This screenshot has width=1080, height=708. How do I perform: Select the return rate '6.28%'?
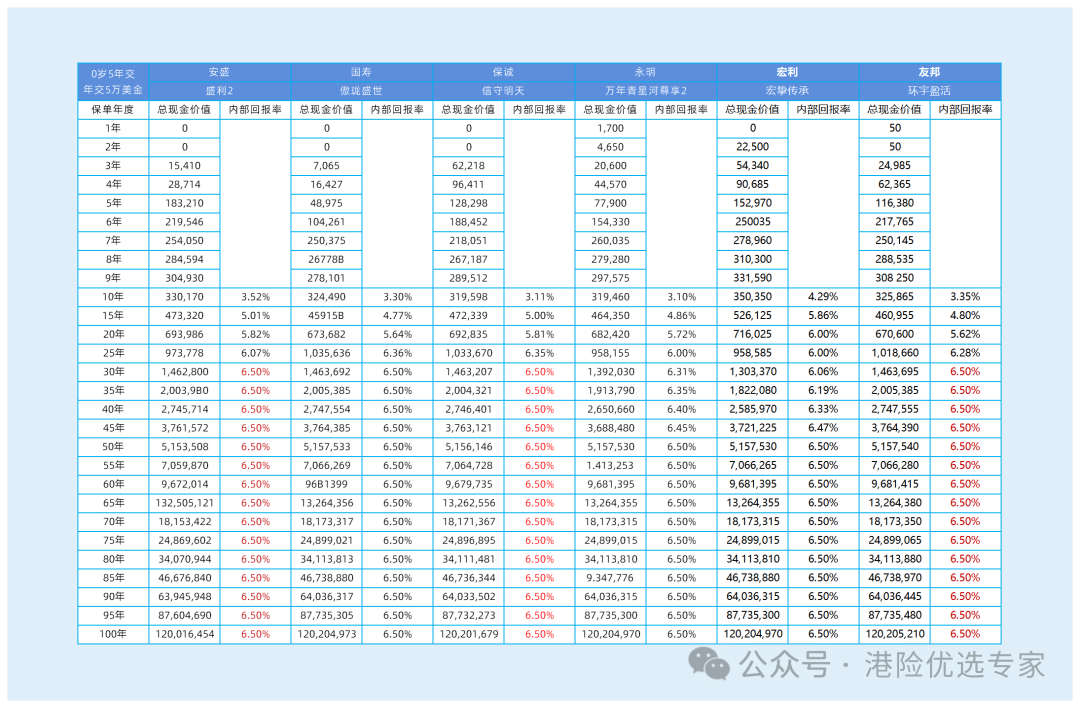pyautogui.click(x=965, y=353)
